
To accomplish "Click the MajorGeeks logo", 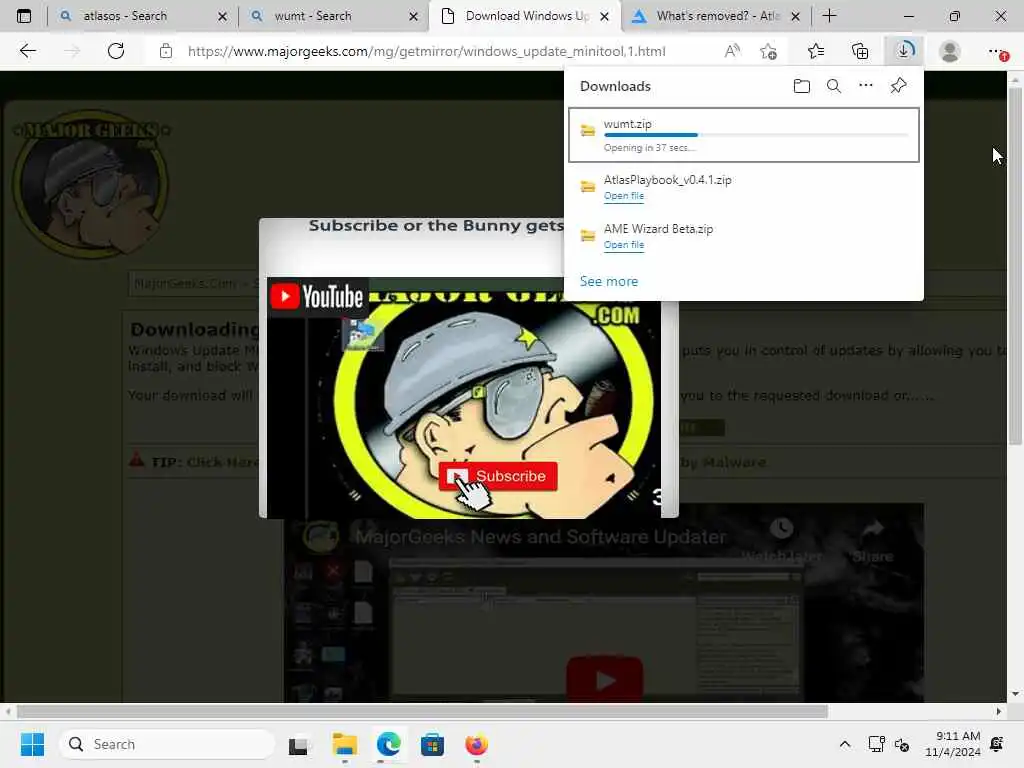I will tap(91, 185).
